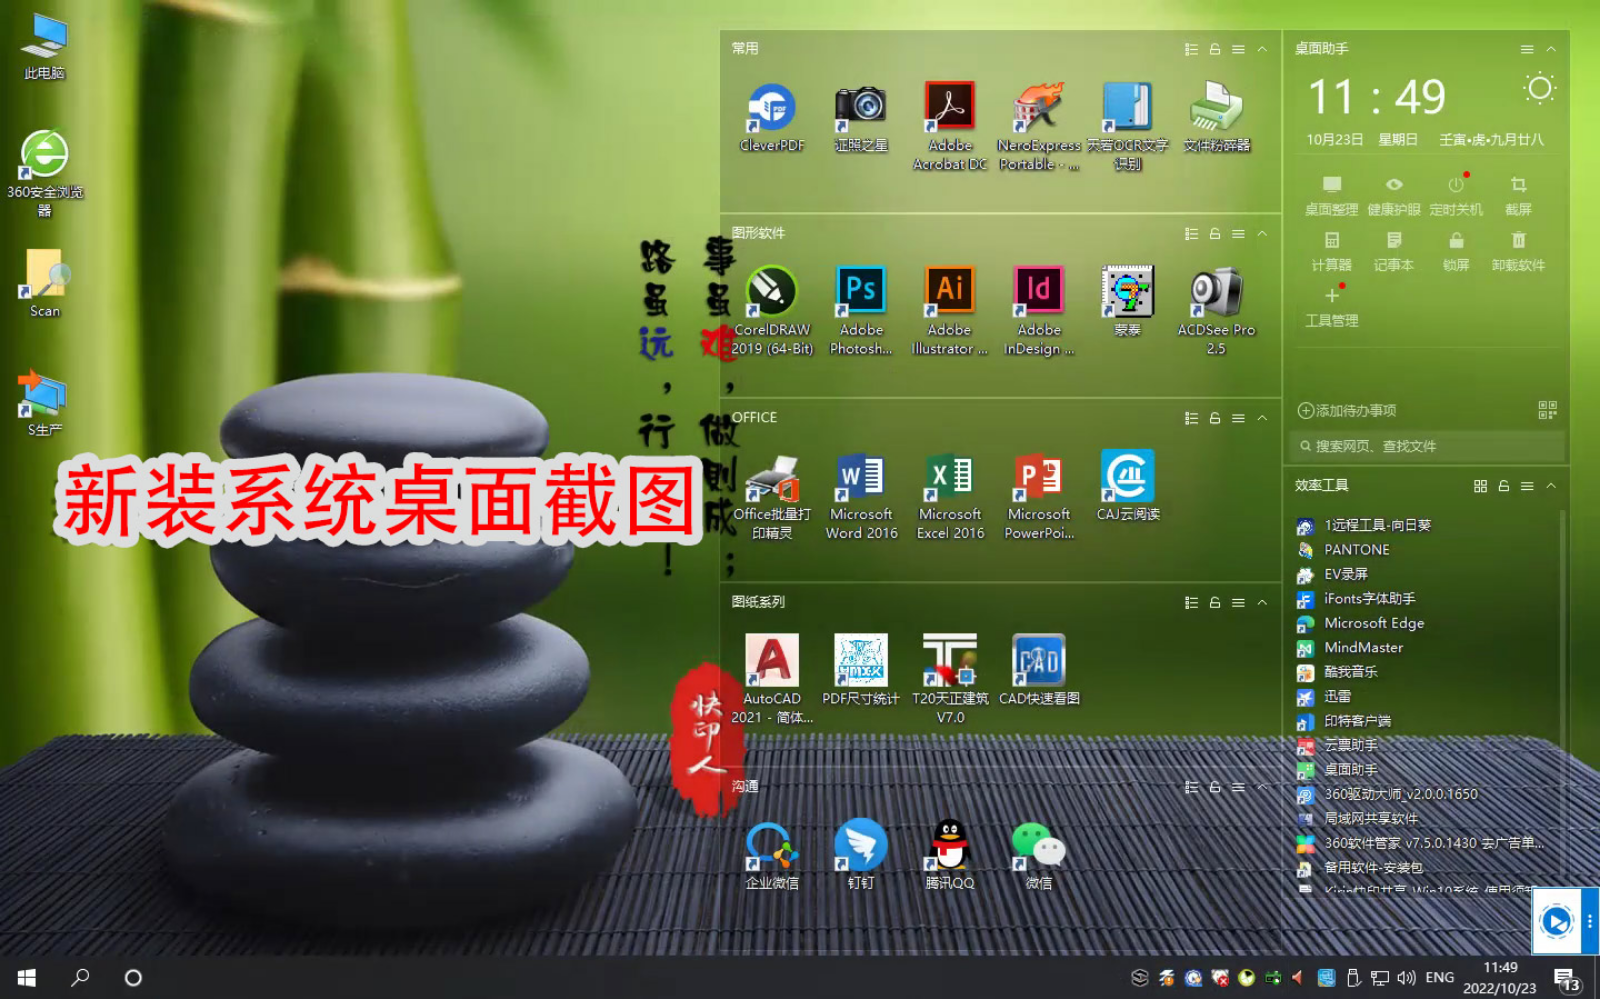The height and width of the screenshot is (999, 1600).
Task: Collapse the 图形软件 panel with its chevron
Action: (x=1262, y=234)
